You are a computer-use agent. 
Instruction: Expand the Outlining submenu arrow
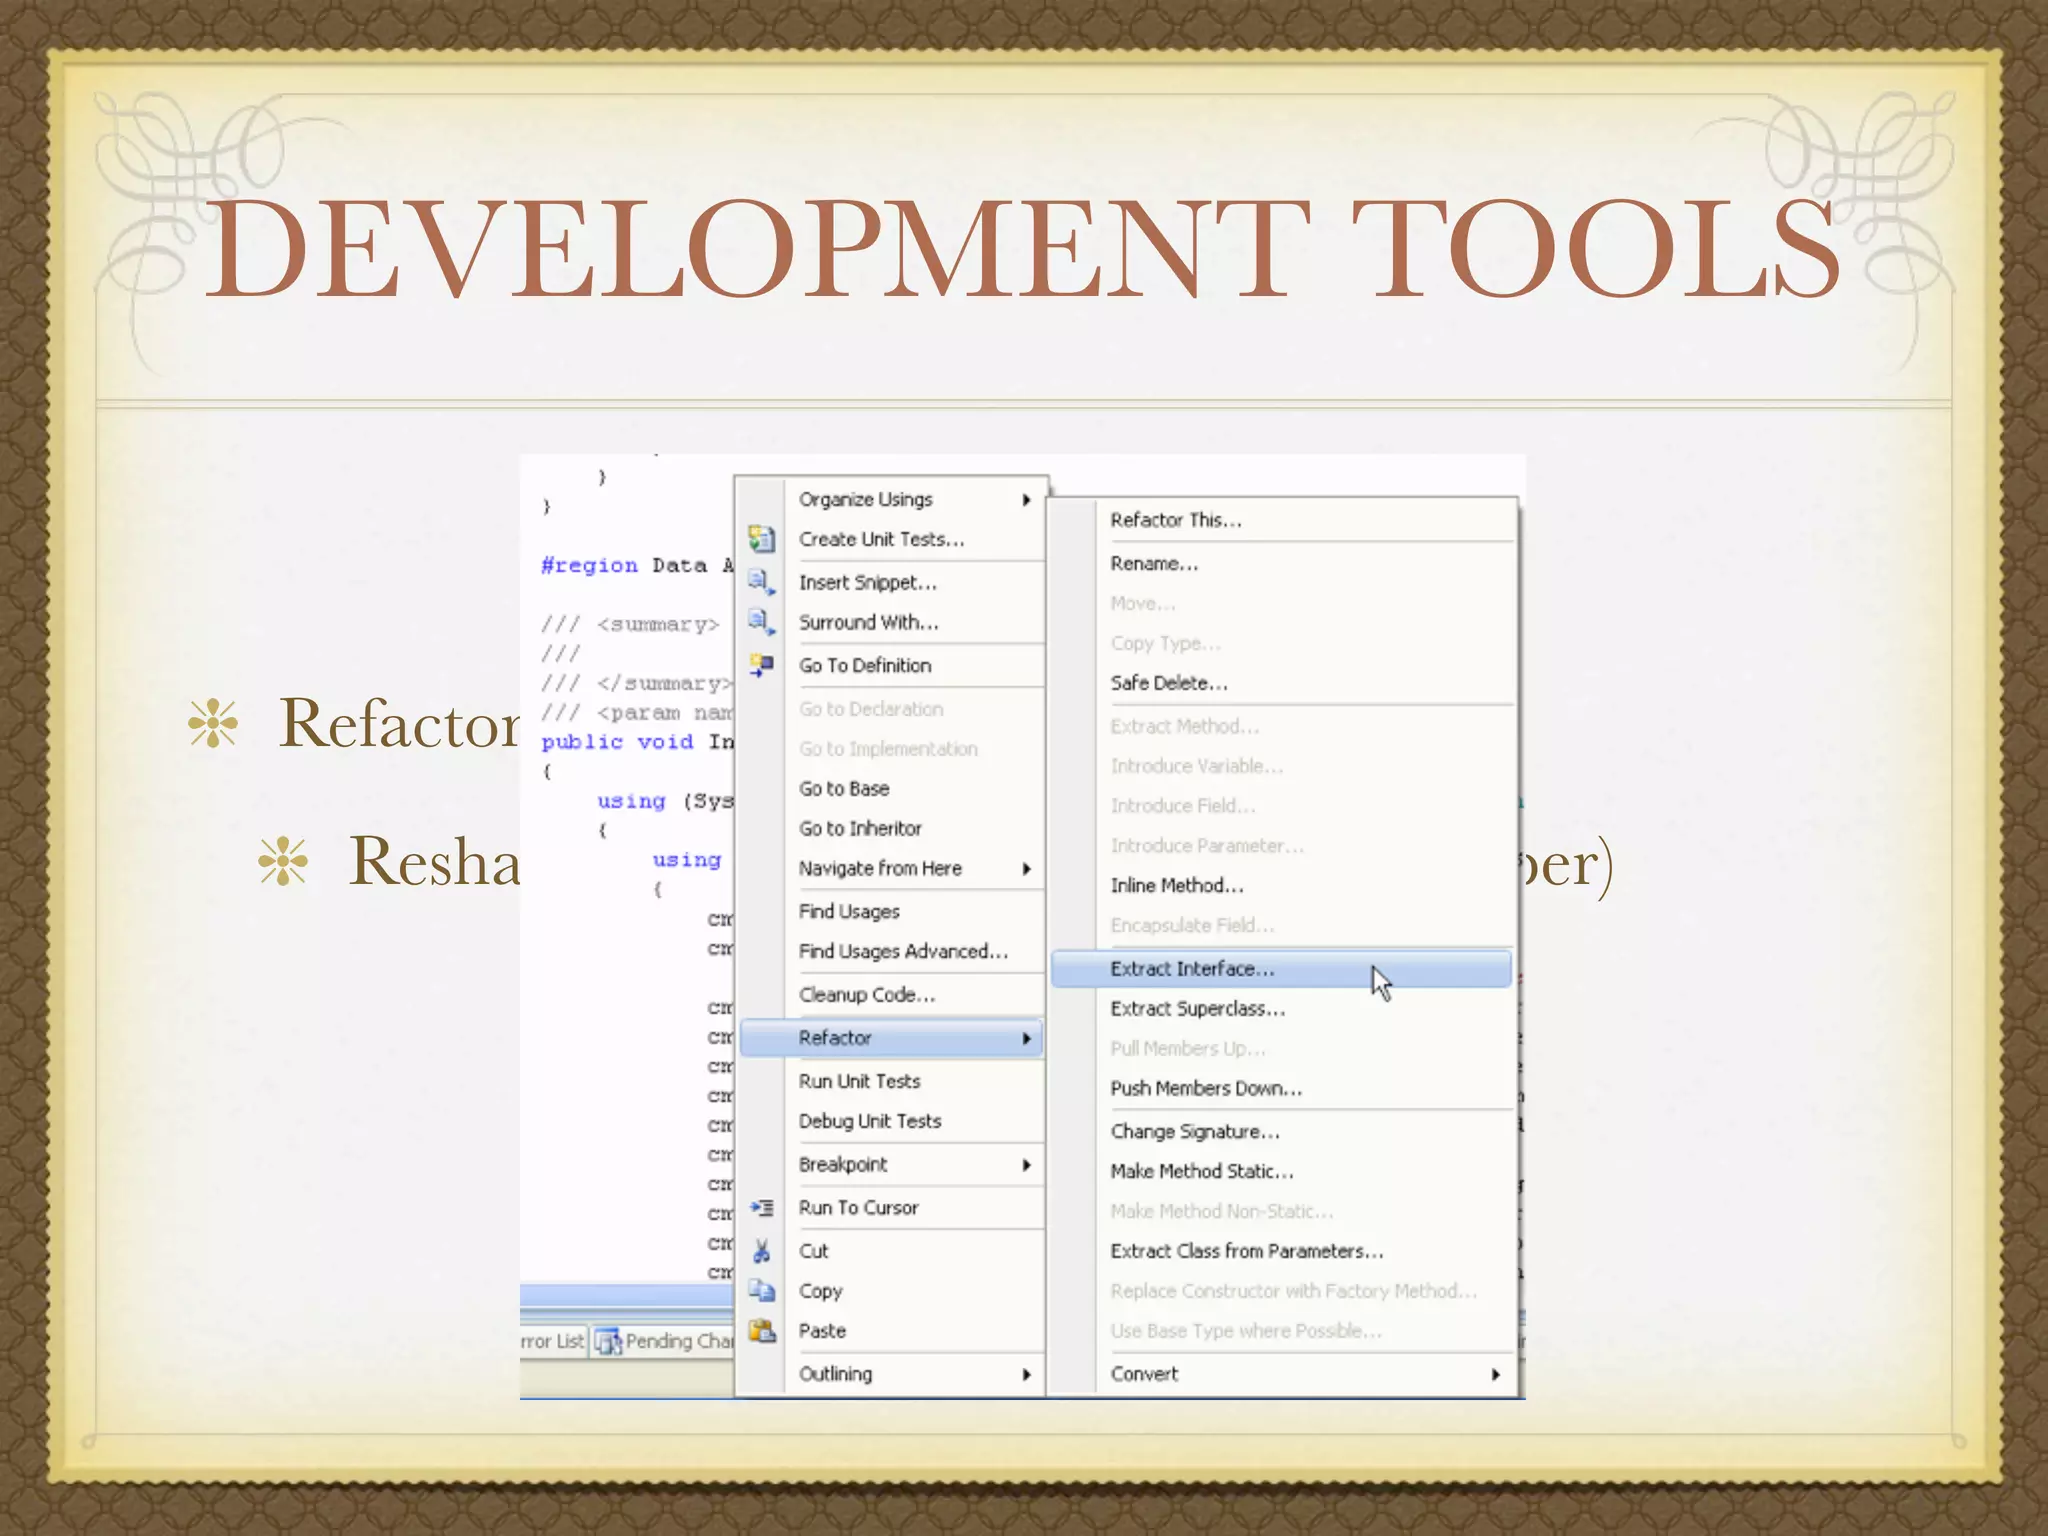(x=1026, y=1375)
